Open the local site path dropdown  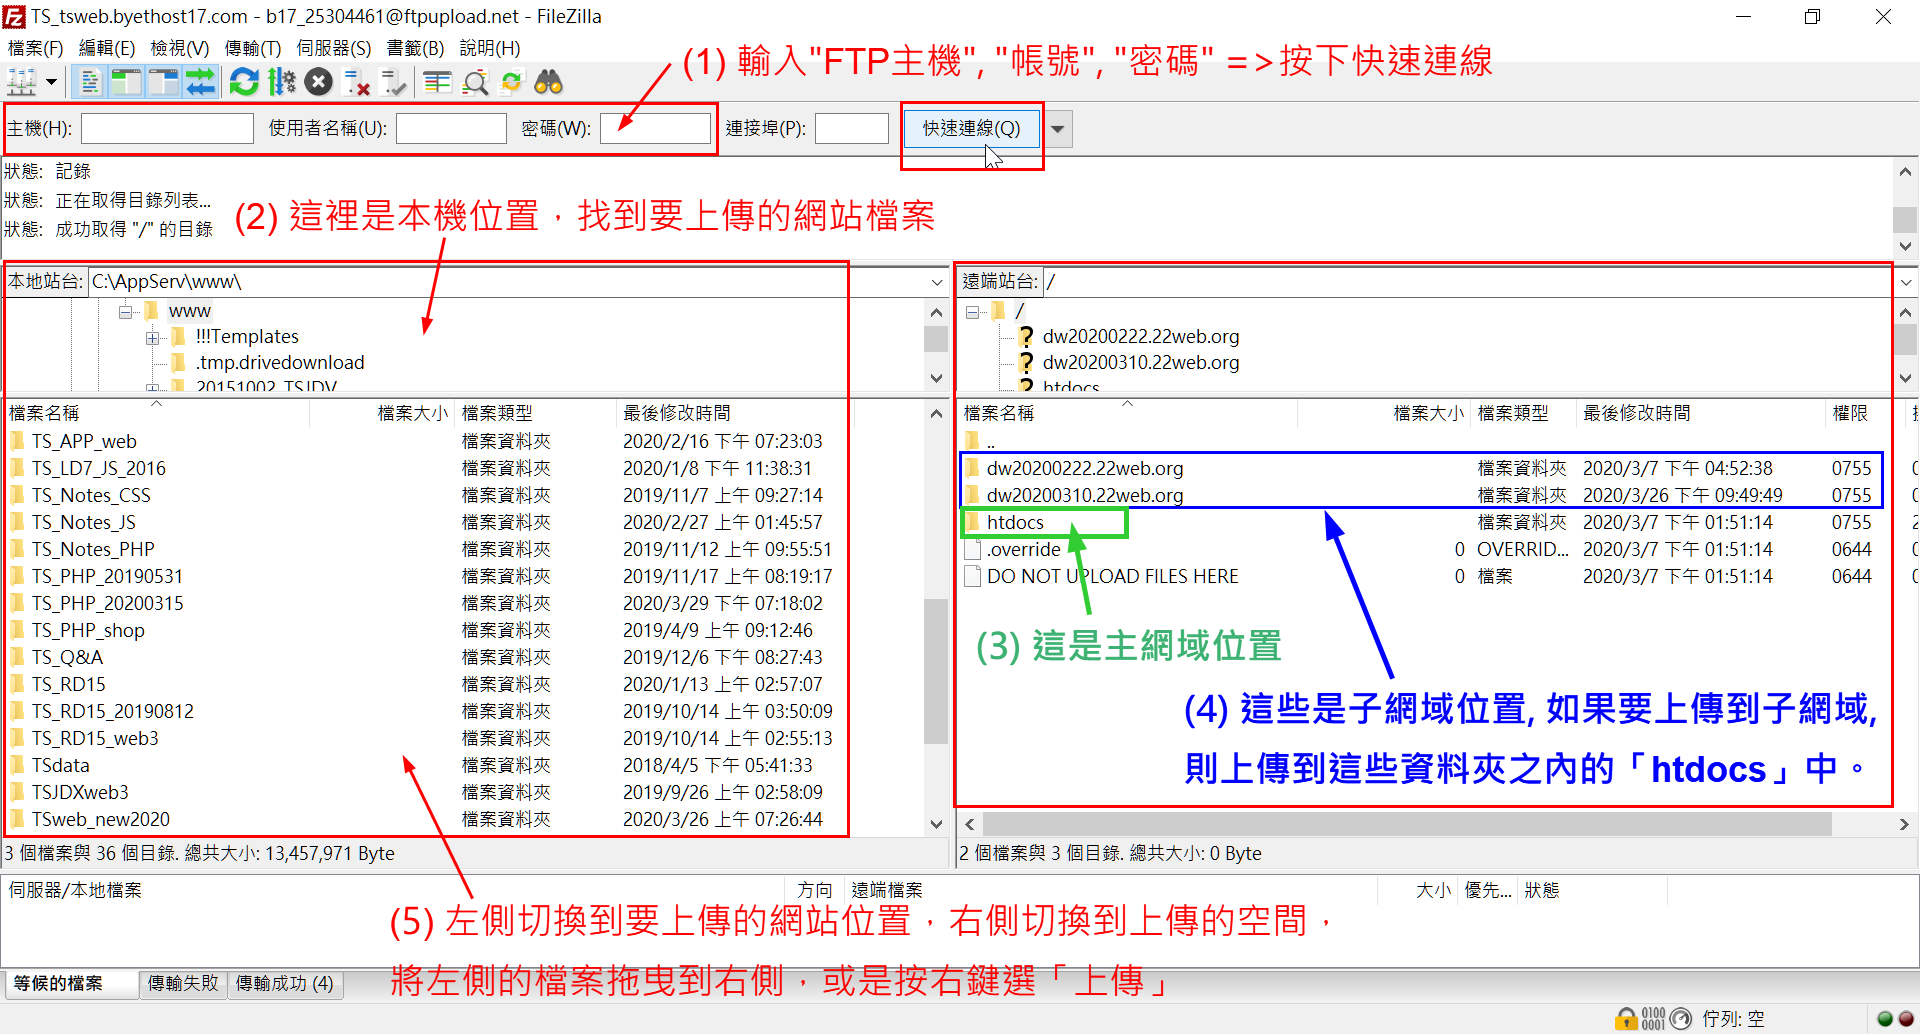(936, 282)
